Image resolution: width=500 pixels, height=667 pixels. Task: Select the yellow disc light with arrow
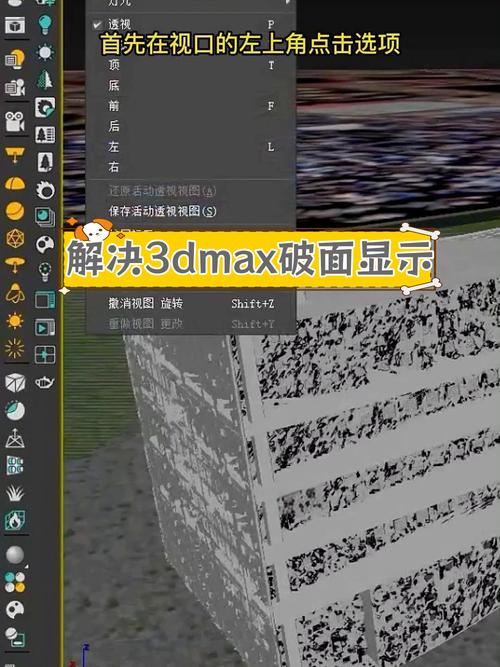(x=15, y=265)
